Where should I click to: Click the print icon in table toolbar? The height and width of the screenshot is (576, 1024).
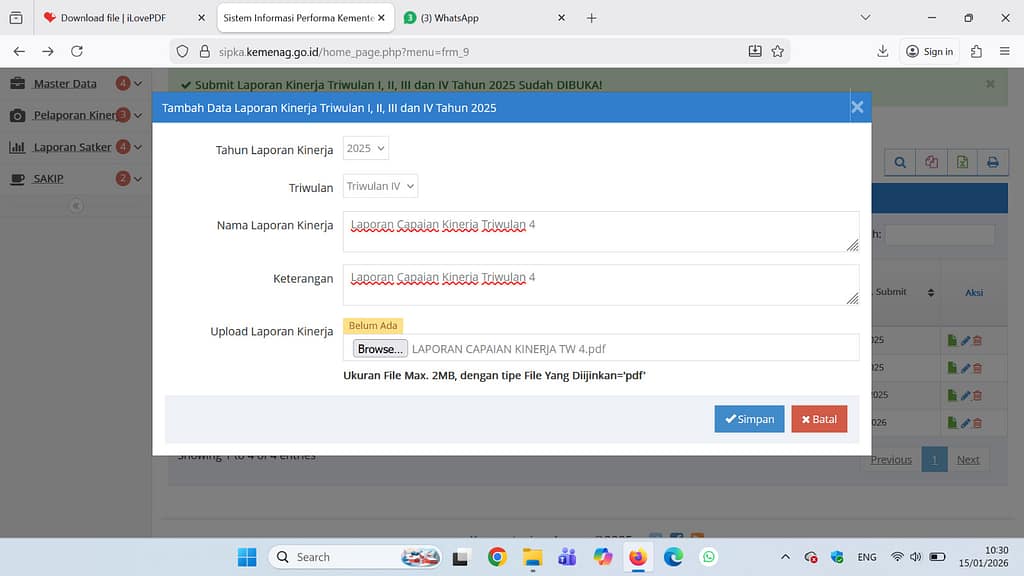(992, 163)
